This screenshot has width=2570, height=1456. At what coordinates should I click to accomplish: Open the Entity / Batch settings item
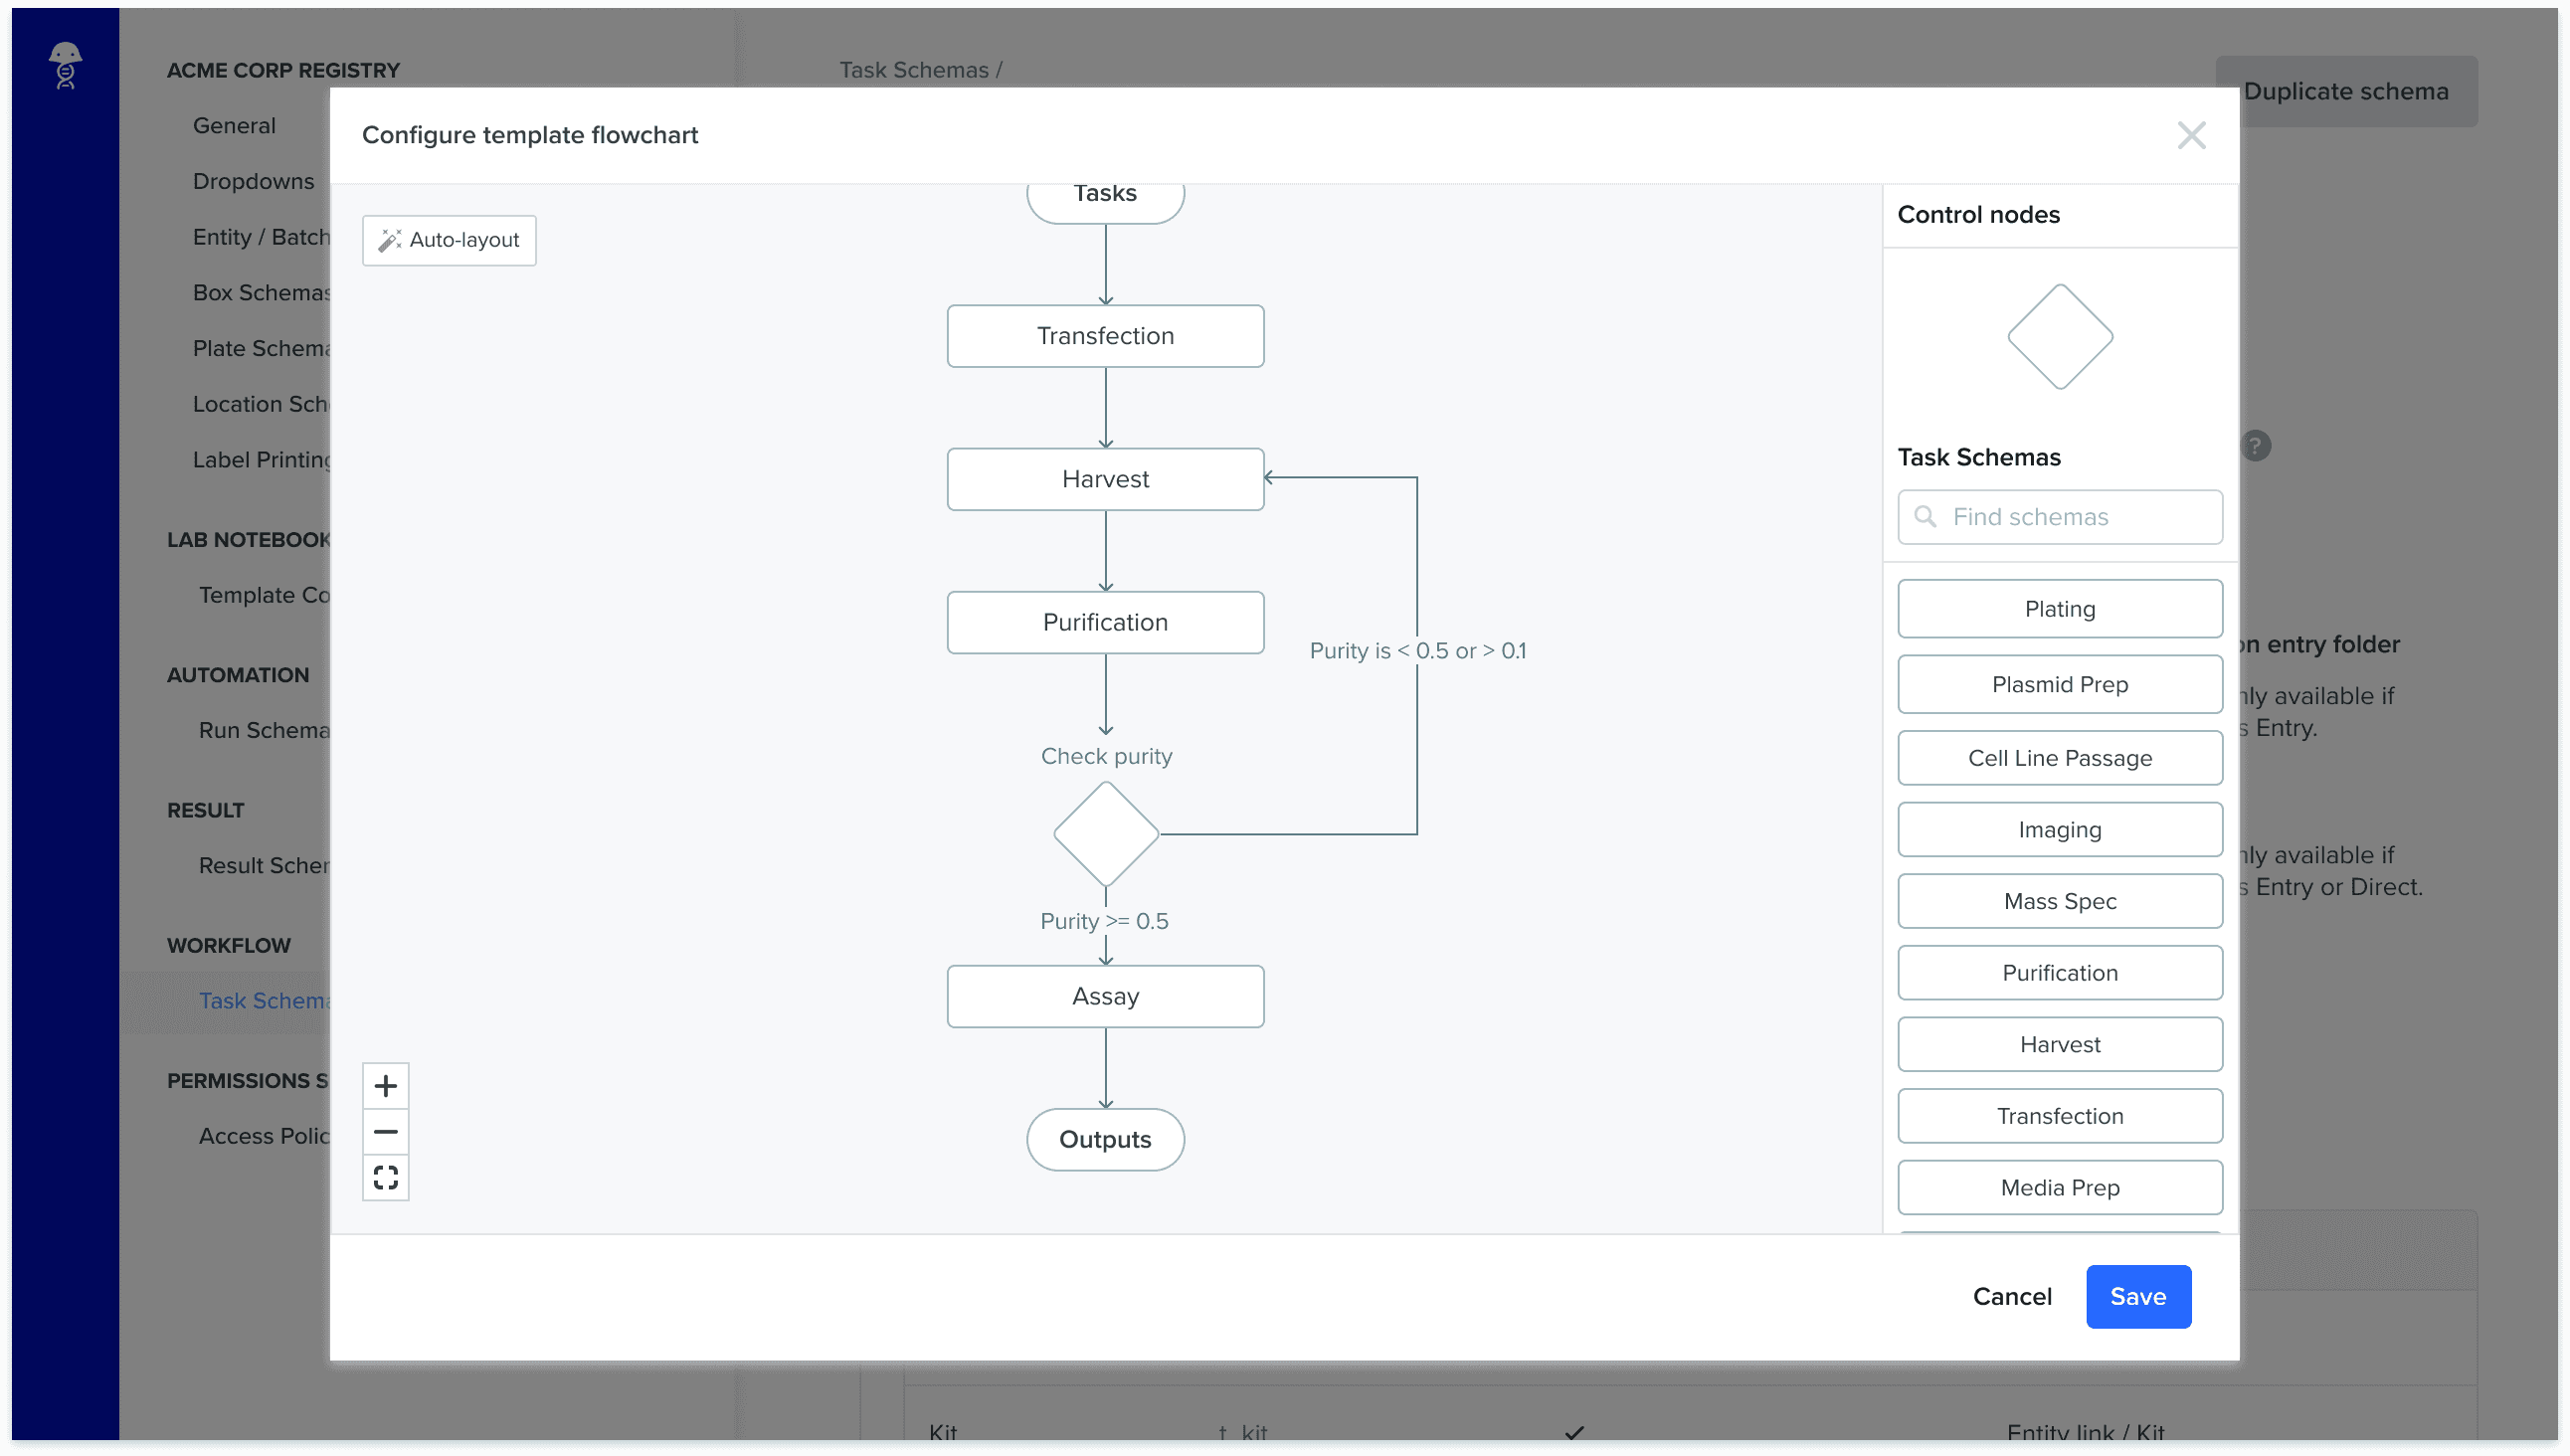pos(261,237)
